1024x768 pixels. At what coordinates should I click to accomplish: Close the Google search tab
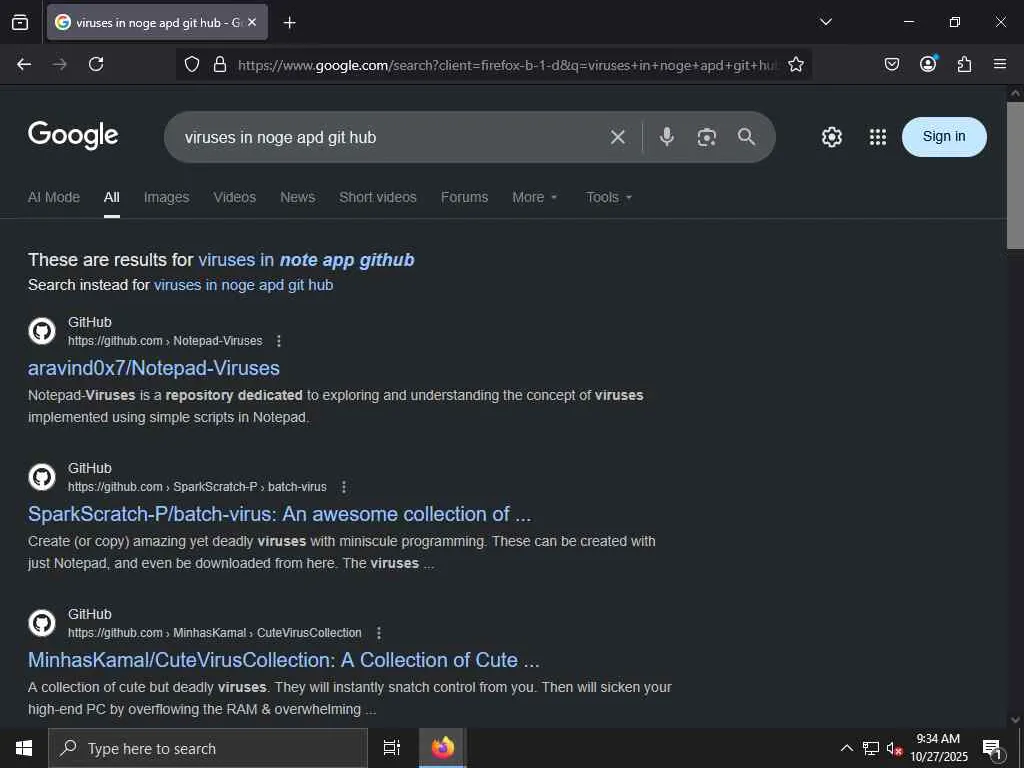252,22
